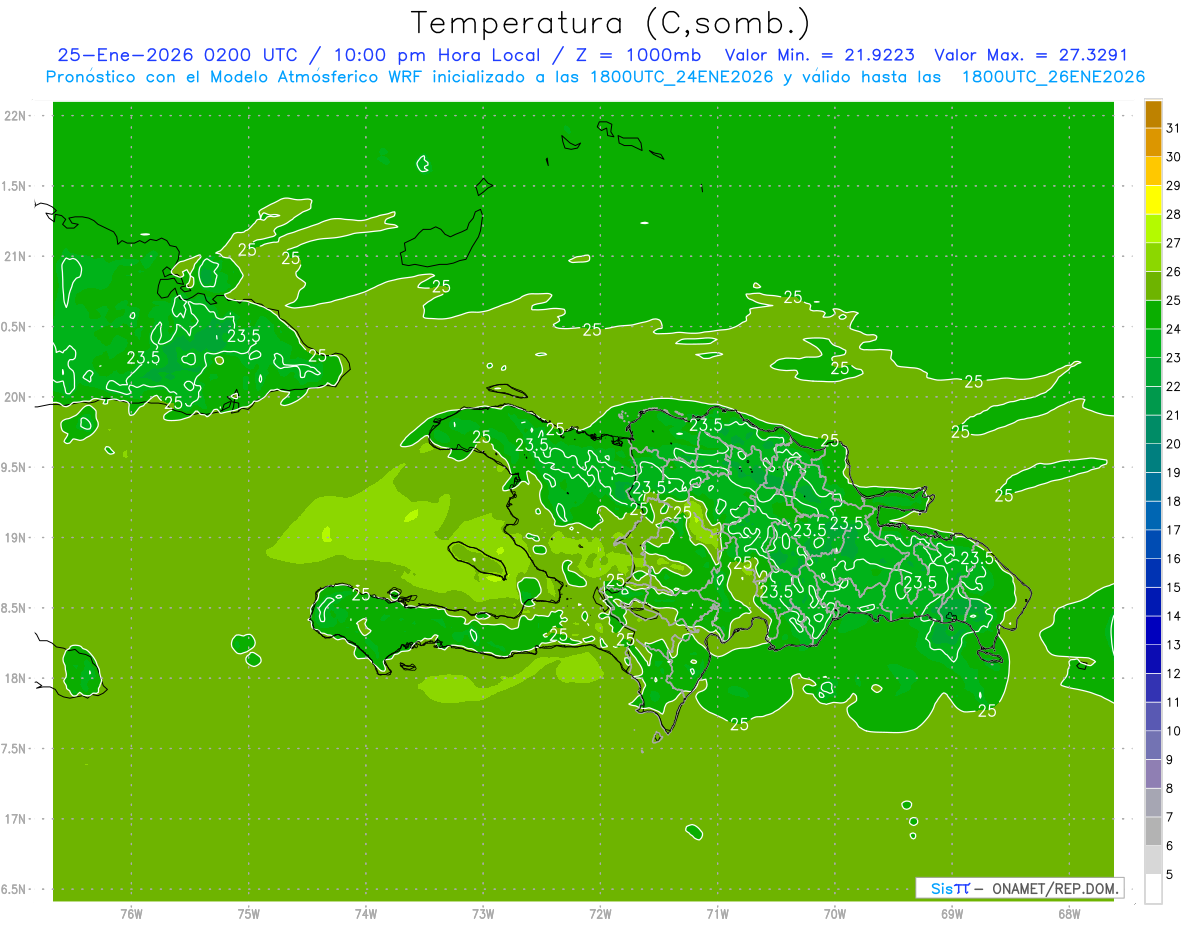Click the "70W" longitude axis label
This screenshot has height=927, width=1200.
pos(835,913)
